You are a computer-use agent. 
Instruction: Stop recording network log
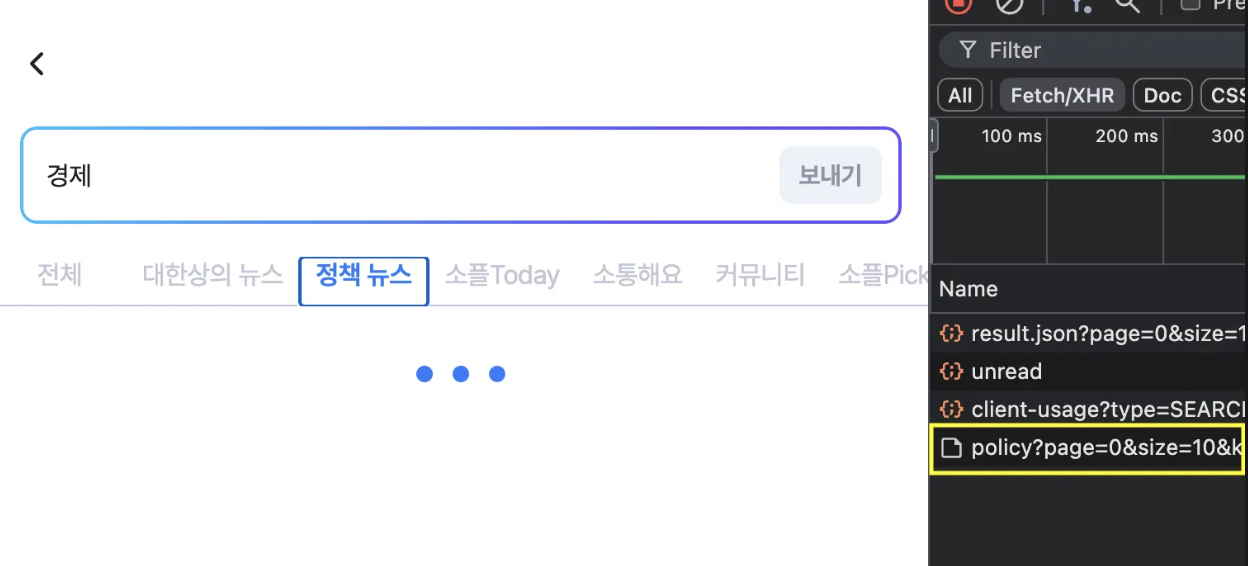(958, 5)
